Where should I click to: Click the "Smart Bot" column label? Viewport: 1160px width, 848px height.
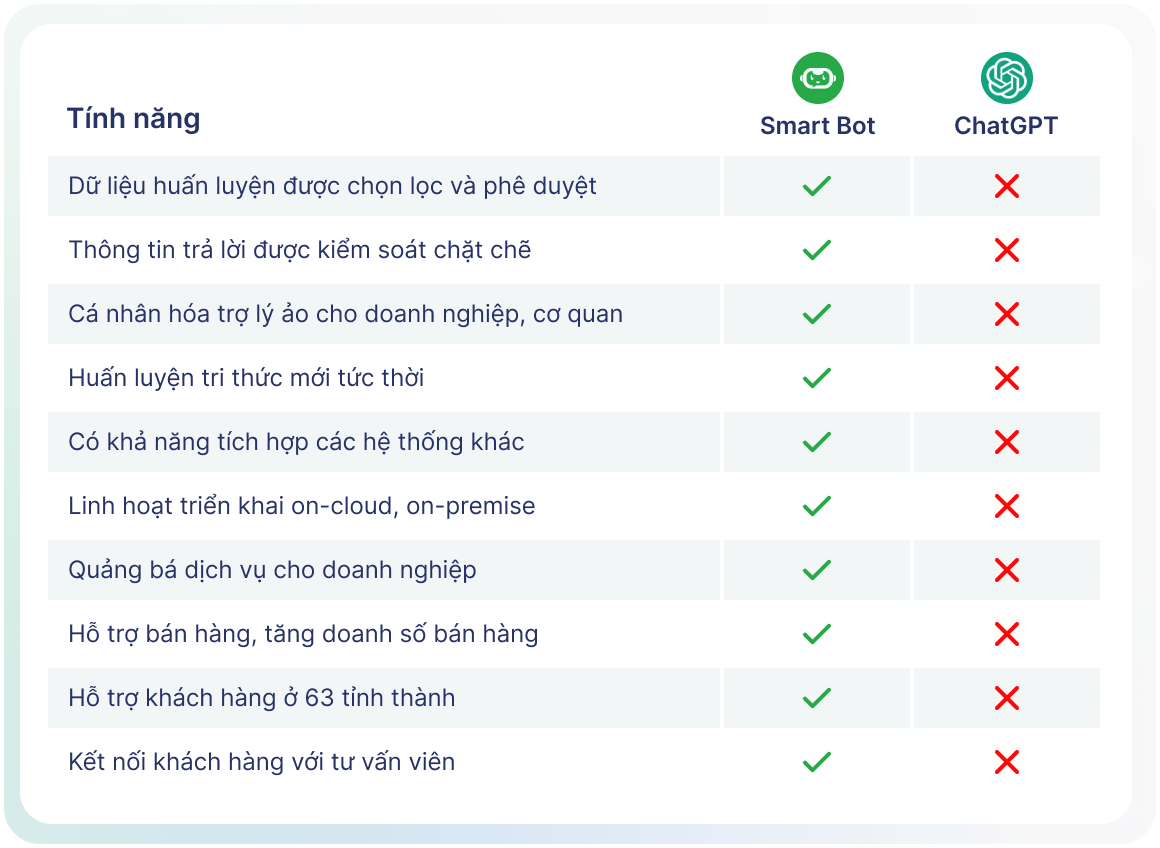coord(817,126)
